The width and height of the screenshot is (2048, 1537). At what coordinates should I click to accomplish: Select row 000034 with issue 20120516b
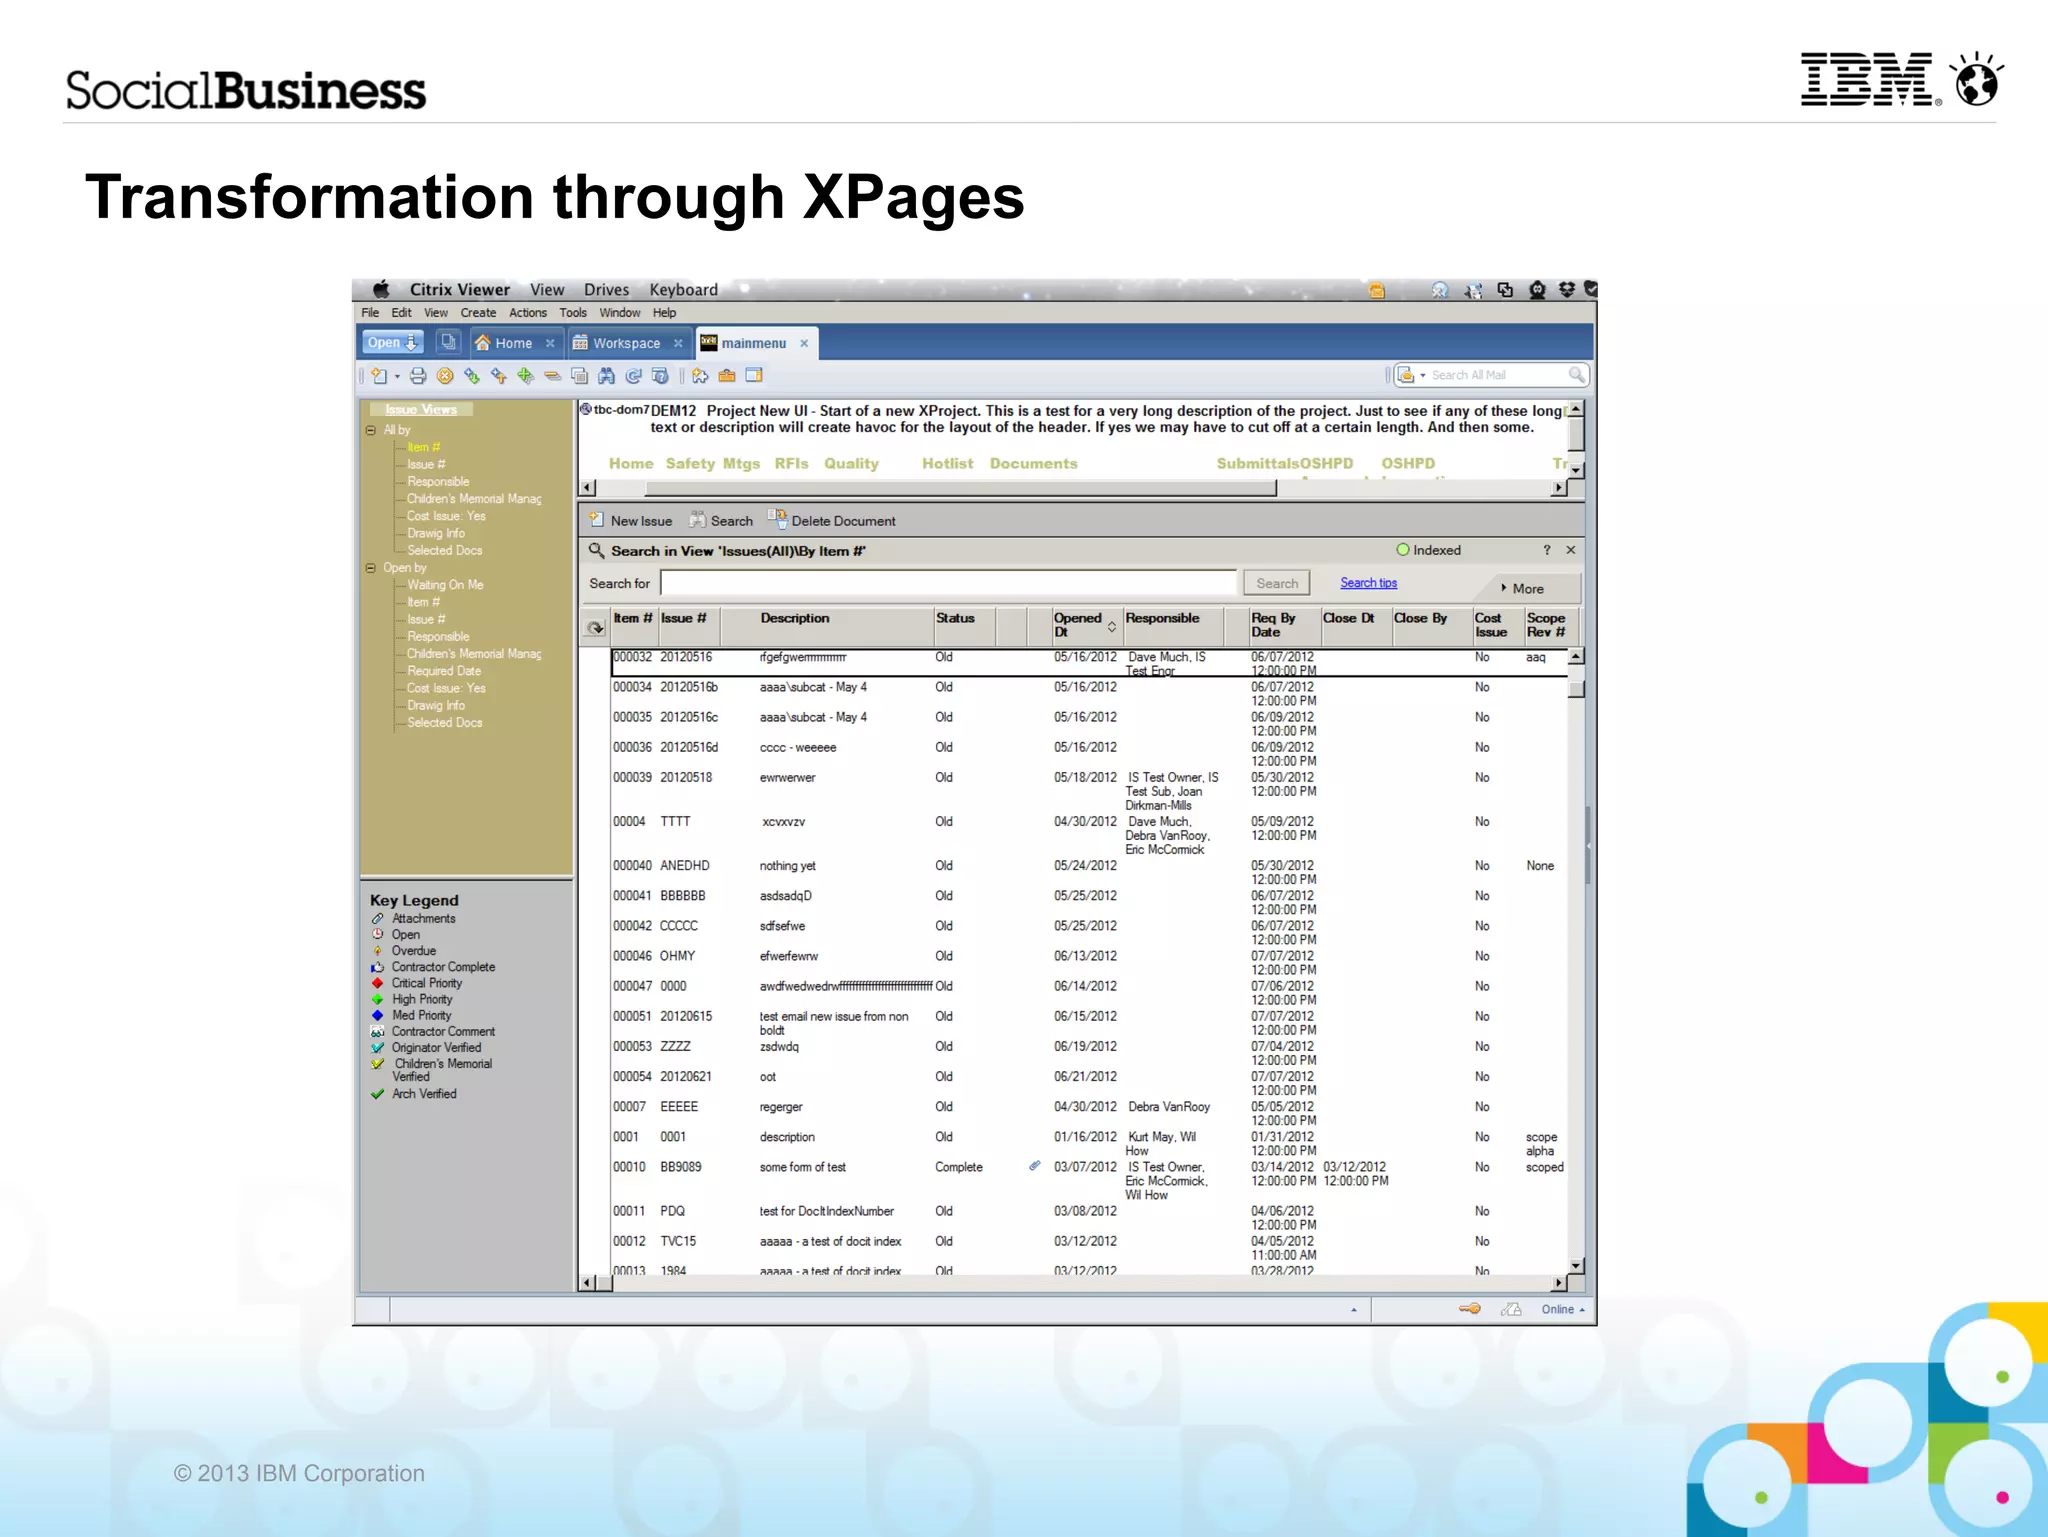[x=1089, y=694]
